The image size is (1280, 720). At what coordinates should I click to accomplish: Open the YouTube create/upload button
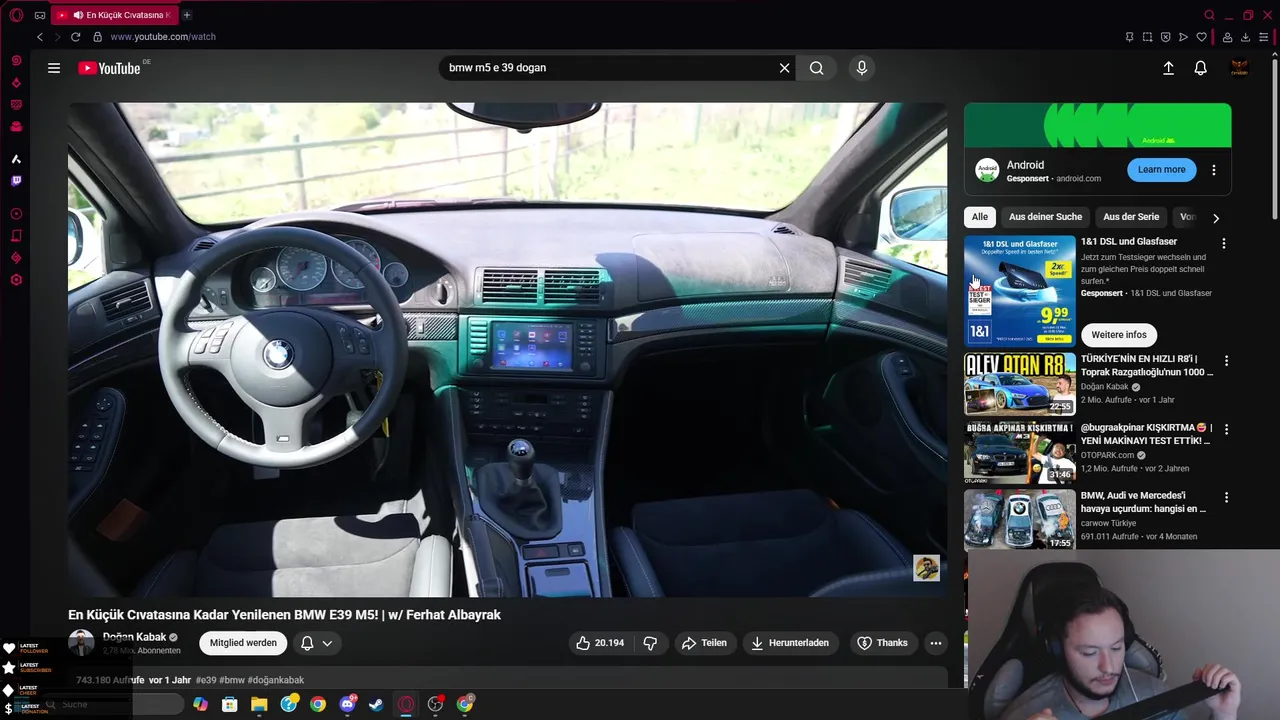tap(1168, 68)
